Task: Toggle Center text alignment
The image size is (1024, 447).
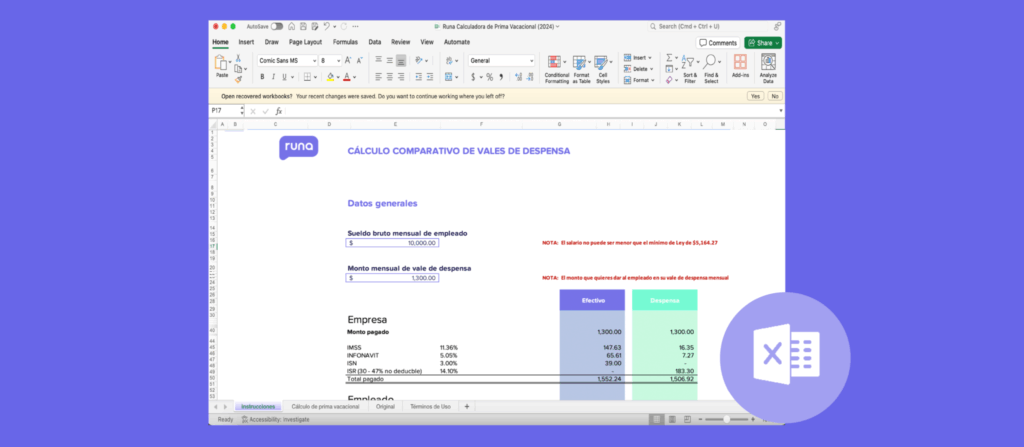Action: [390, 77]
